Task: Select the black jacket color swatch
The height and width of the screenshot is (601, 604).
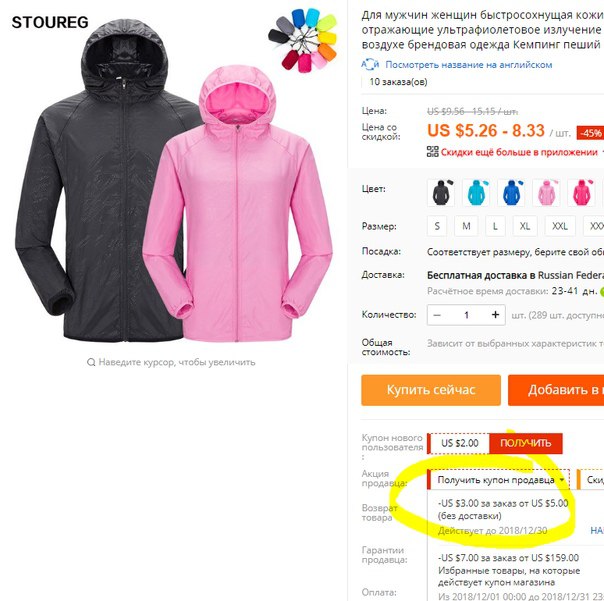Action: [x=441, y=193]
